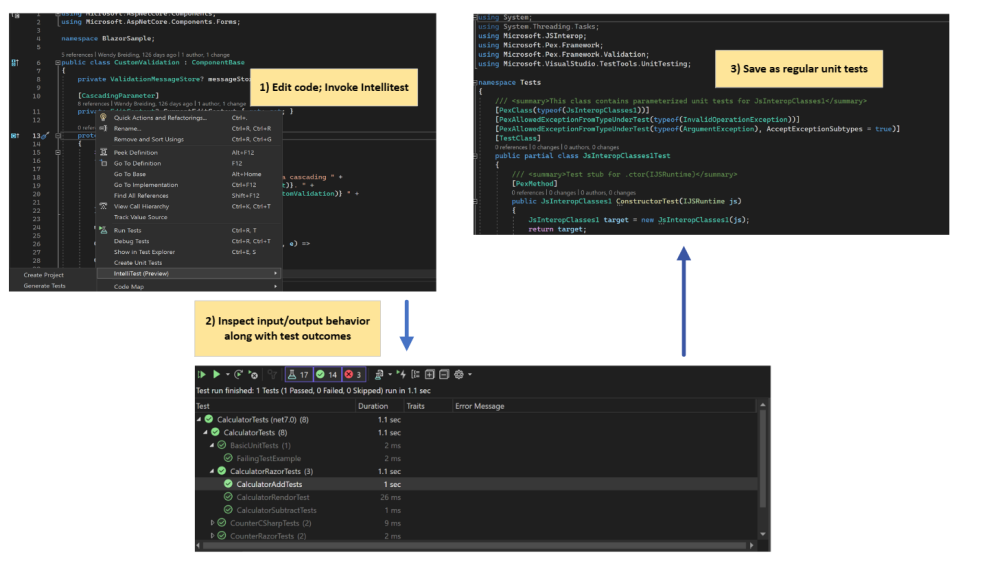Open the Run button dropdown arrow
The image size is (1000, 585).
tap(227, 374)
